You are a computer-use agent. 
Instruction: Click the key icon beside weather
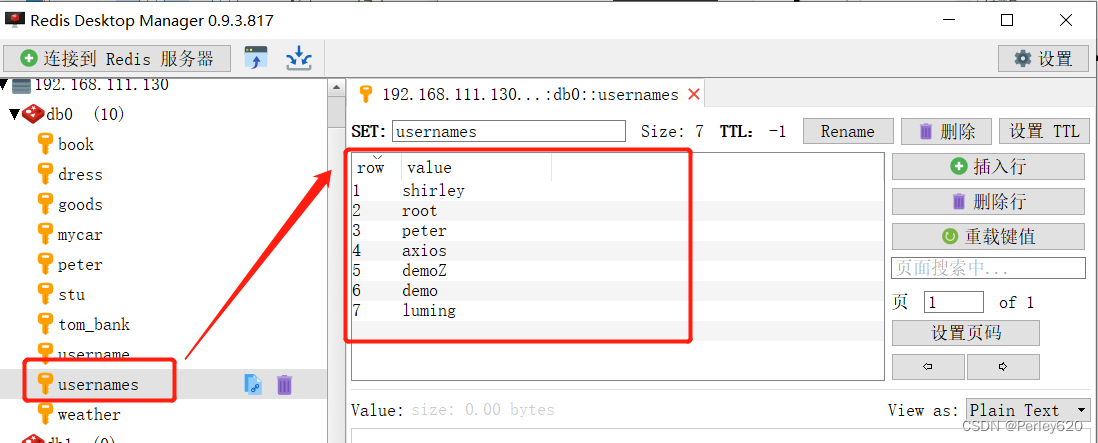(x=46, y=415)
